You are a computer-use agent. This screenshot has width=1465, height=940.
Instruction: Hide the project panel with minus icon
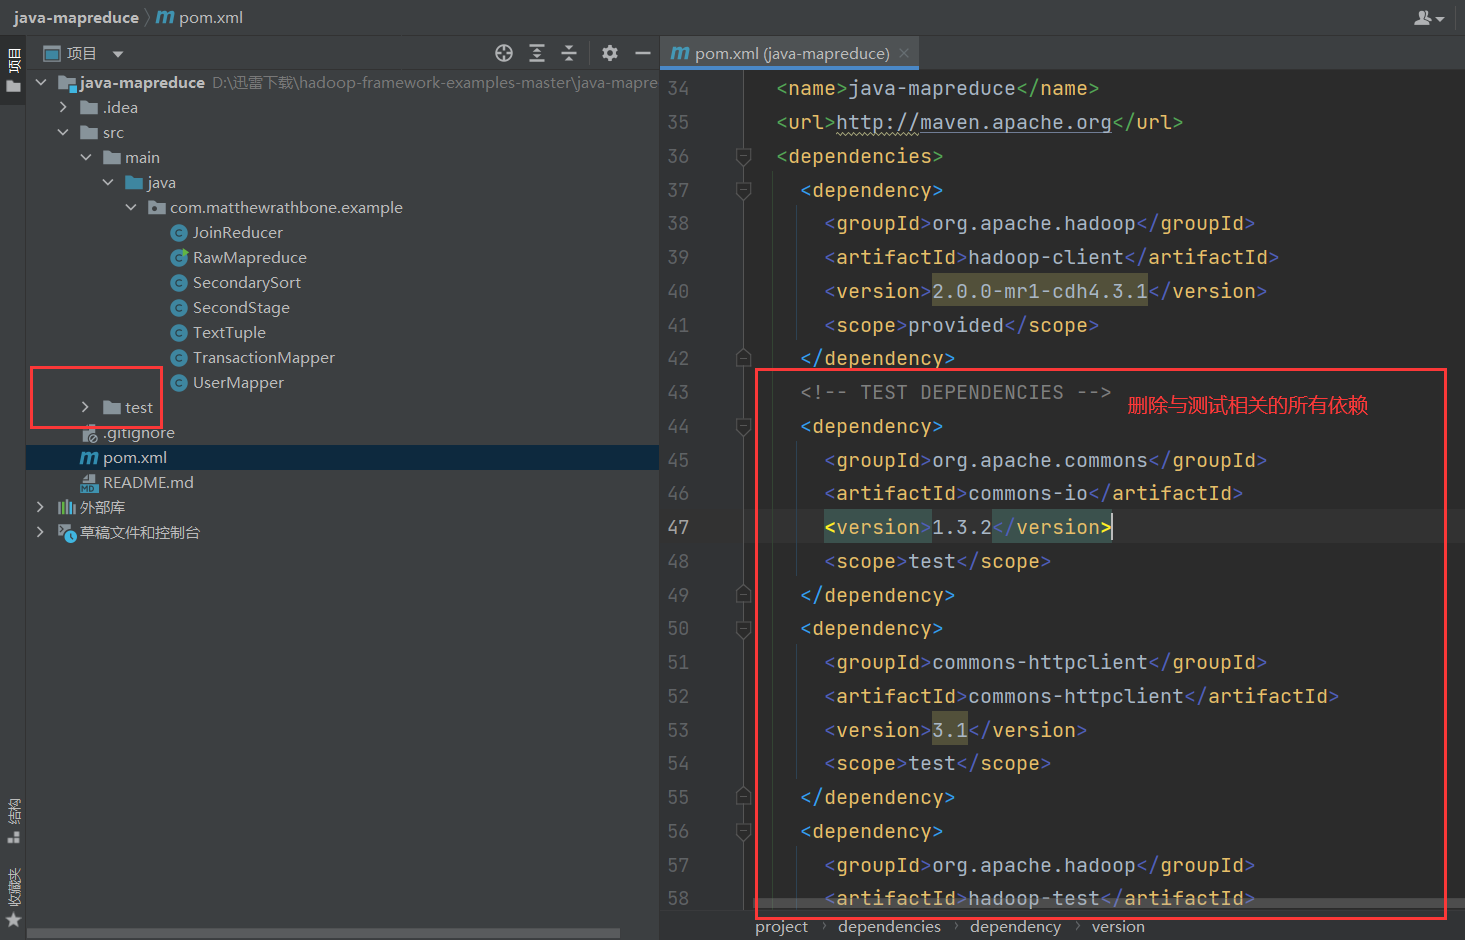(643, 53)
